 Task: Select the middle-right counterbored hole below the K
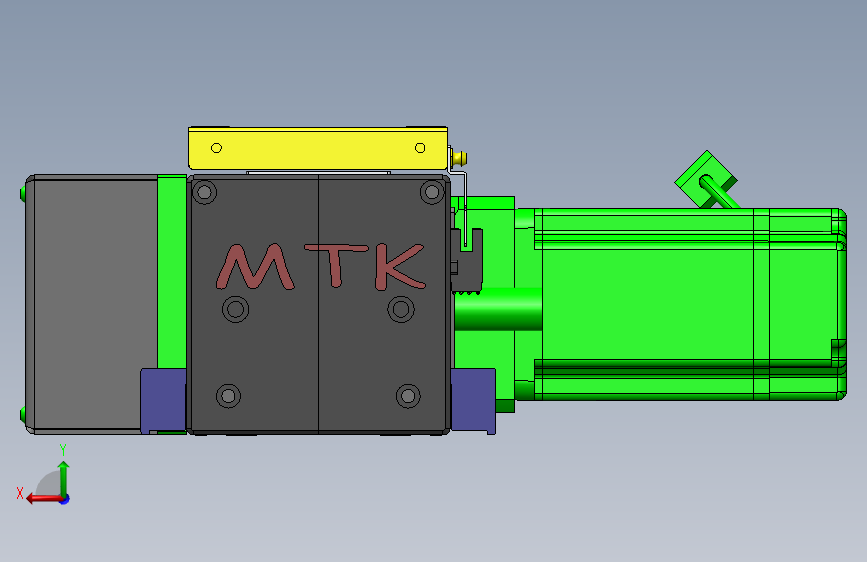pos(401,309)
